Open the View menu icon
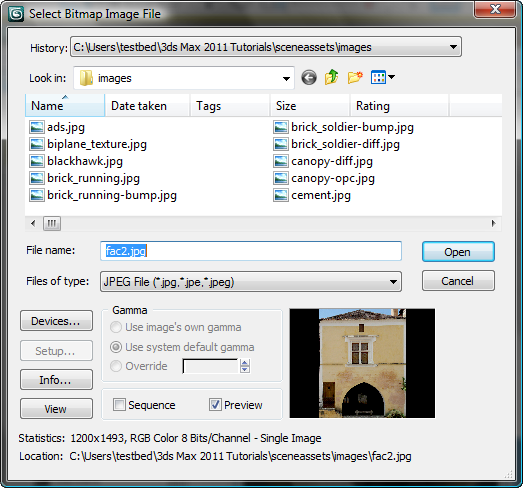523x488 pixels. [383, 77]
